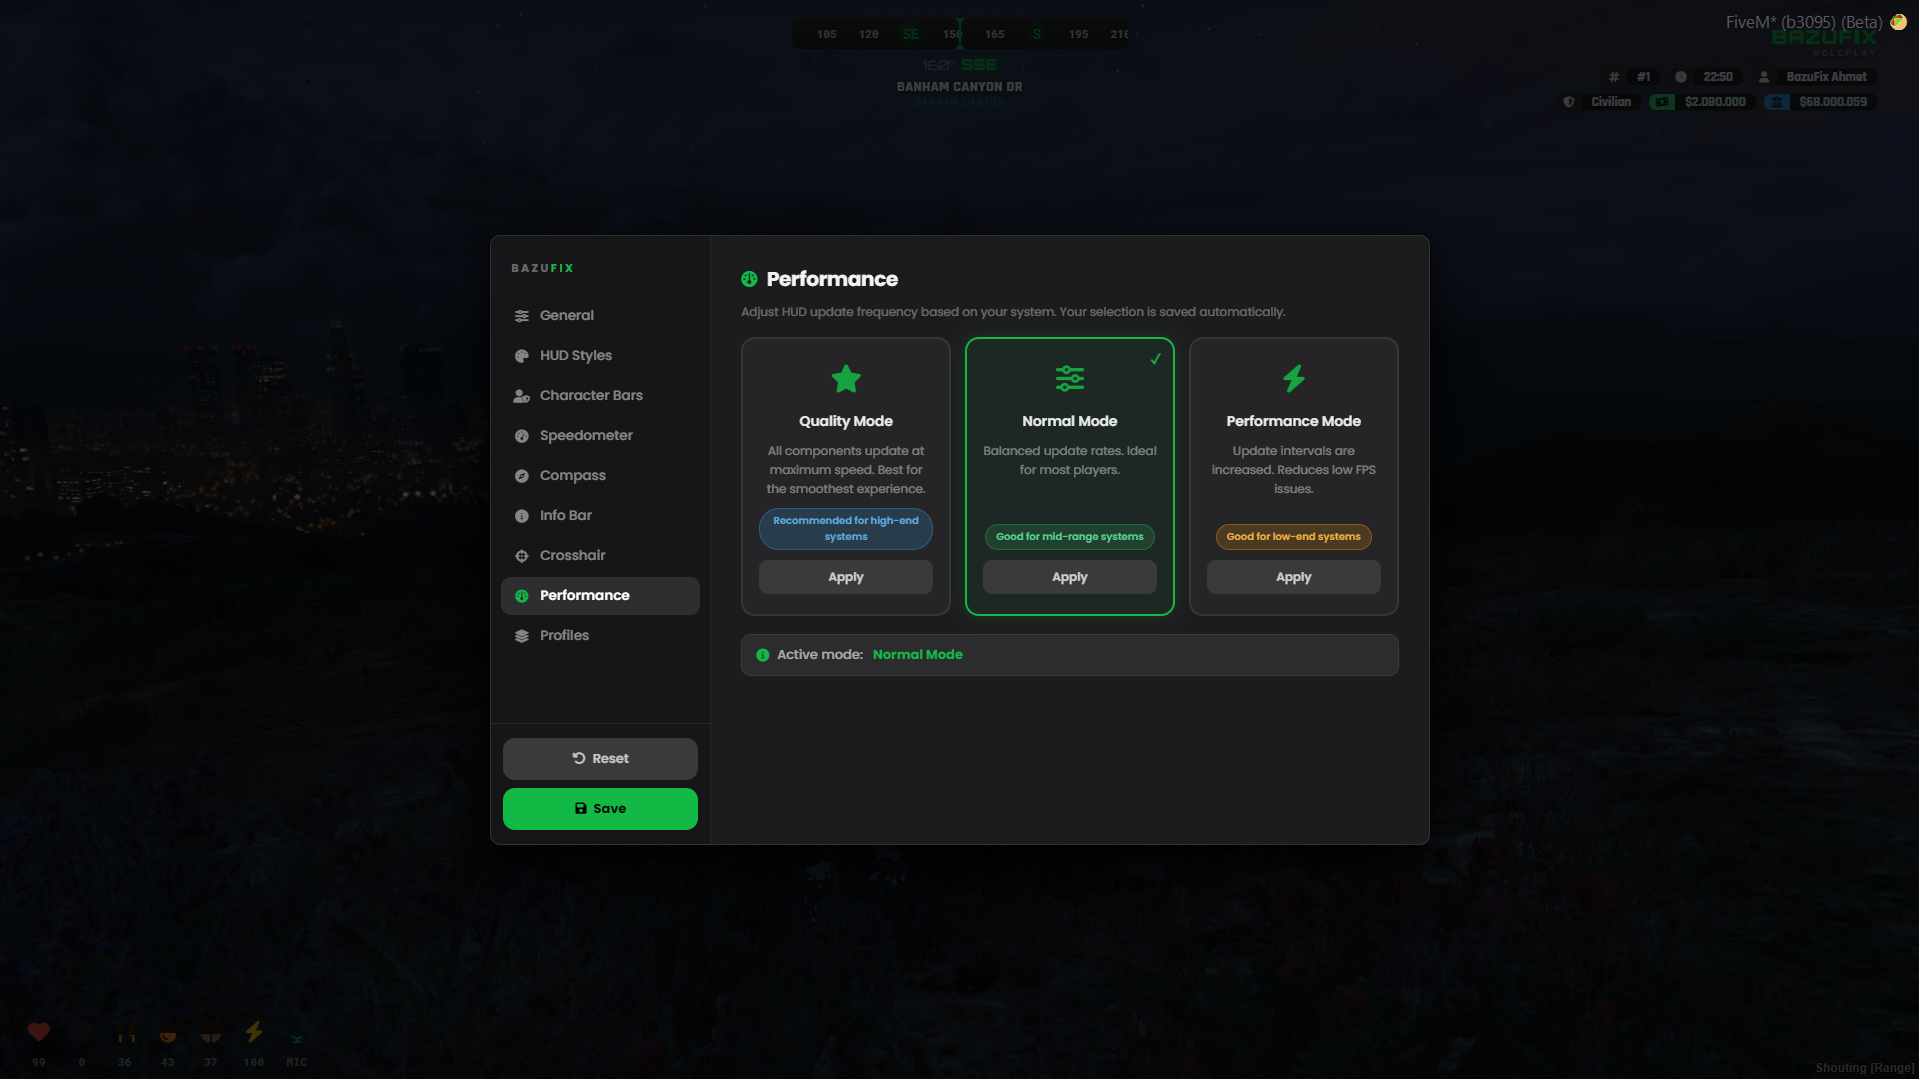Screen dimensions: 1919x1079
Task: Click the Normal Mode selected checkmark
Action: pos(1155,359)
